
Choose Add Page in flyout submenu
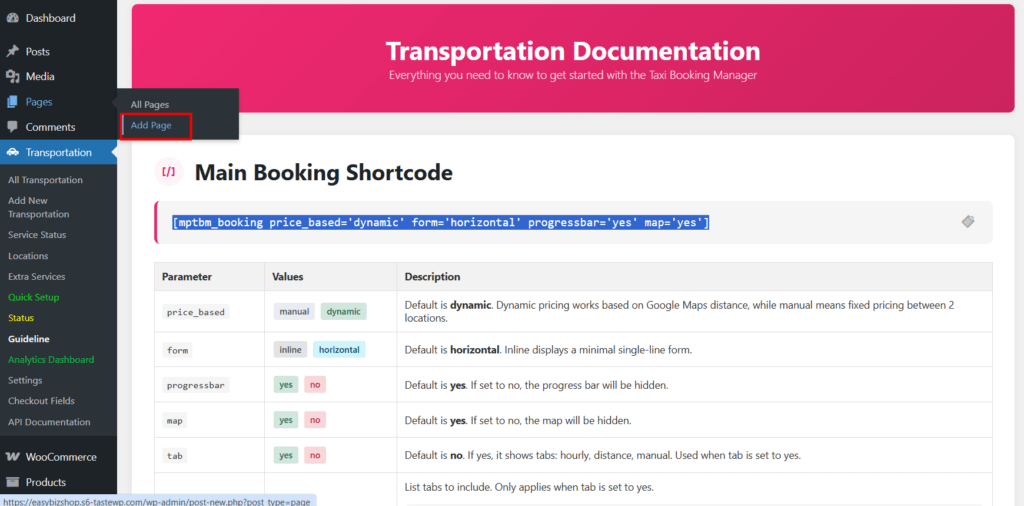click(x=151, y=125)
